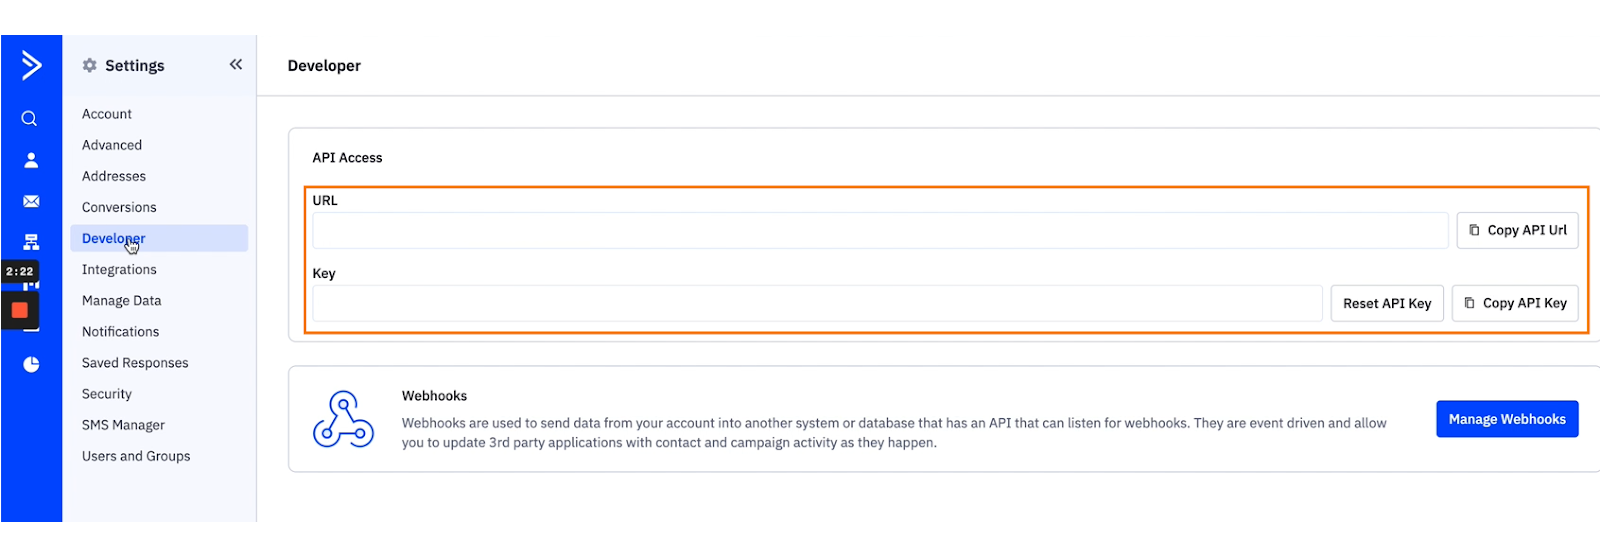Open search from the sidebar
Viewport: 1600px width, 558px height.
[x=30, y=119]
